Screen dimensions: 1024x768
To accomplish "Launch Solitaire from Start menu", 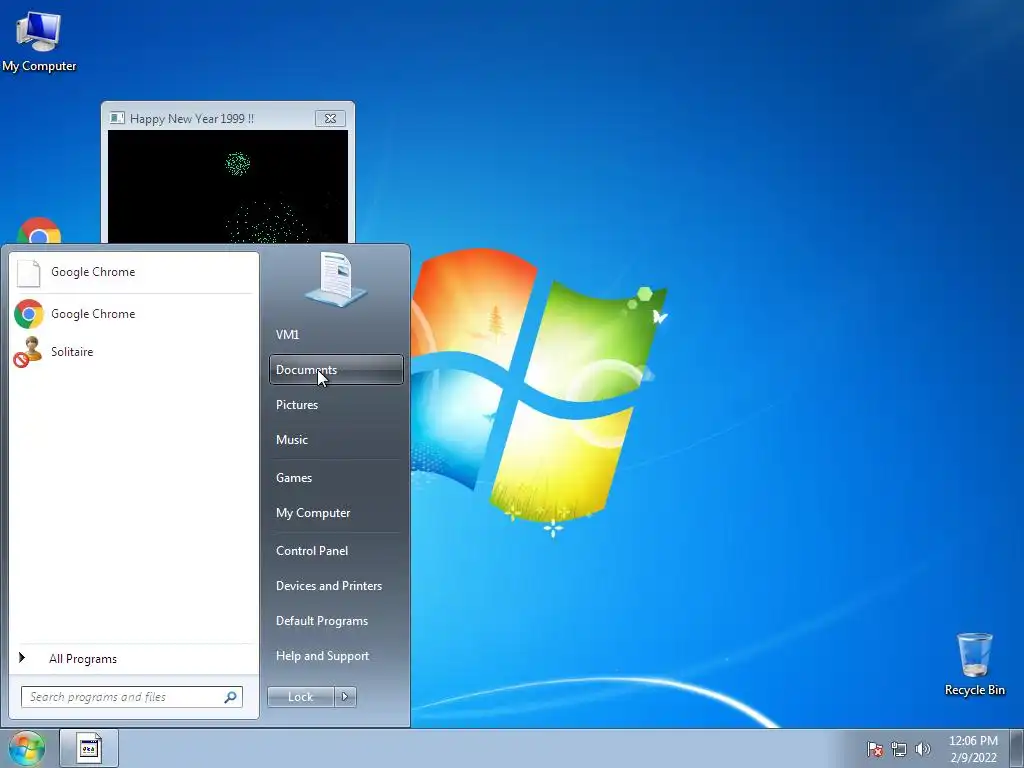I will [x=134, y=352].
